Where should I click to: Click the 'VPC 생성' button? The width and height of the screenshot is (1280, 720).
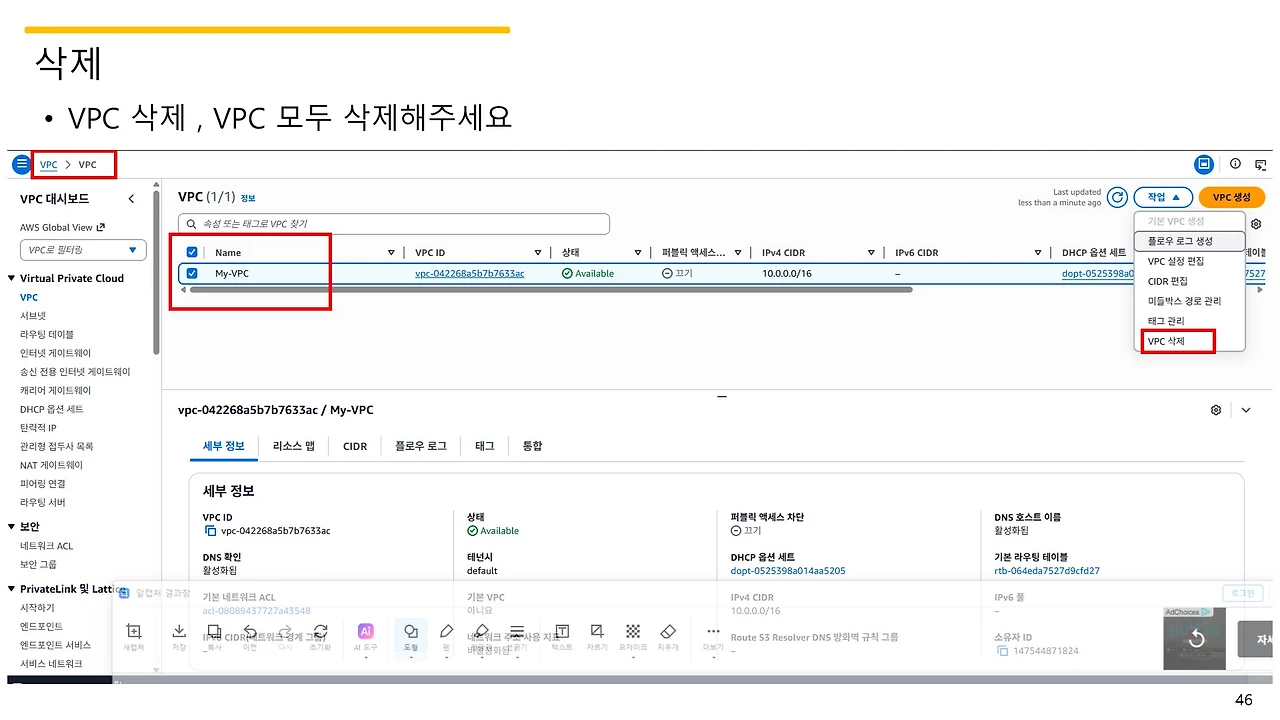coord(1232,197)
